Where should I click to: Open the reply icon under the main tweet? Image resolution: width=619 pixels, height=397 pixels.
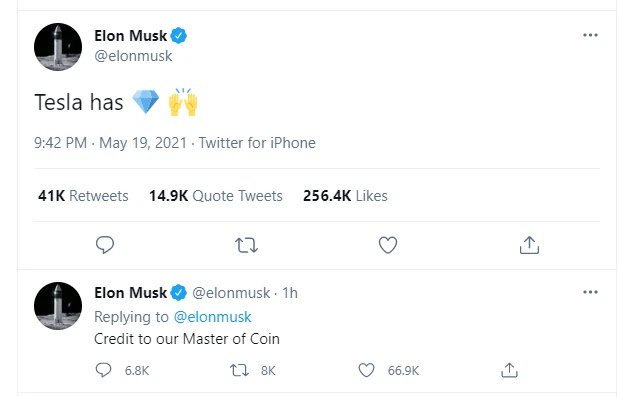tap(105, 245)
